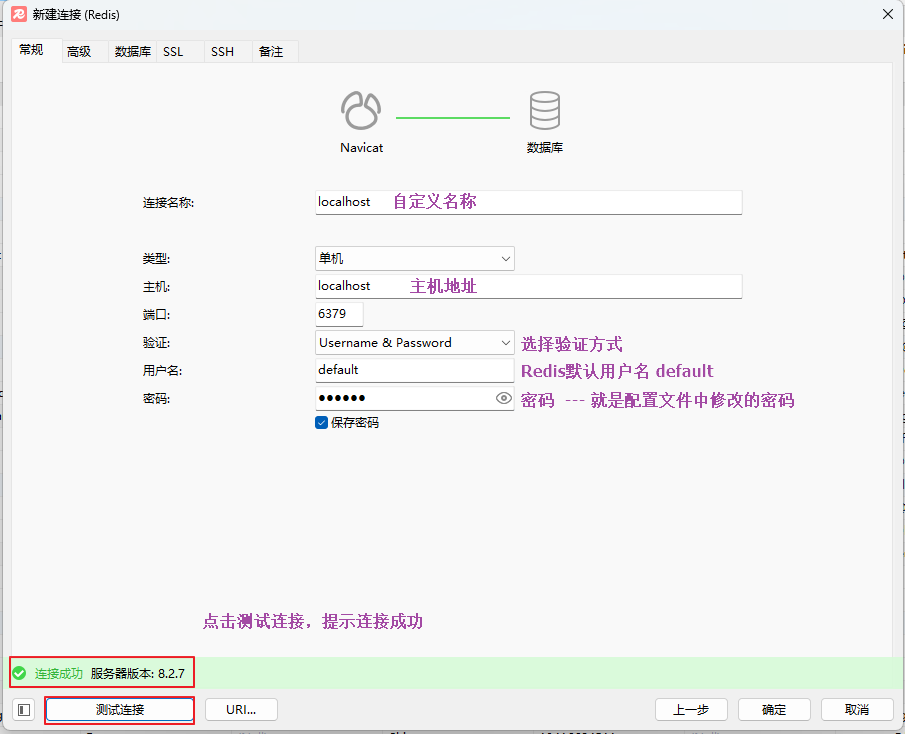905x734 pixels.
Task: Open the 验证 Username & Password dropdown
Action: (414, 343)
